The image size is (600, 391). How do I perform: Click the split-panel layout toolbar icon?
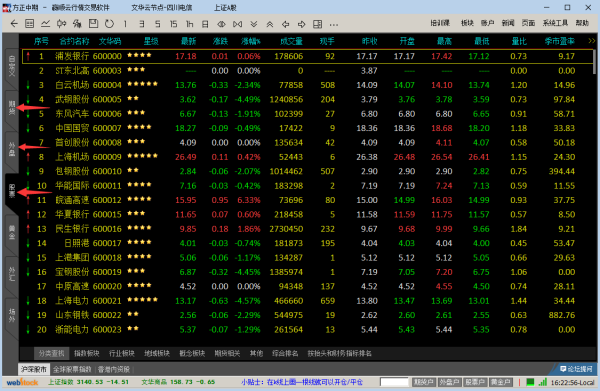tap(317, 24)
